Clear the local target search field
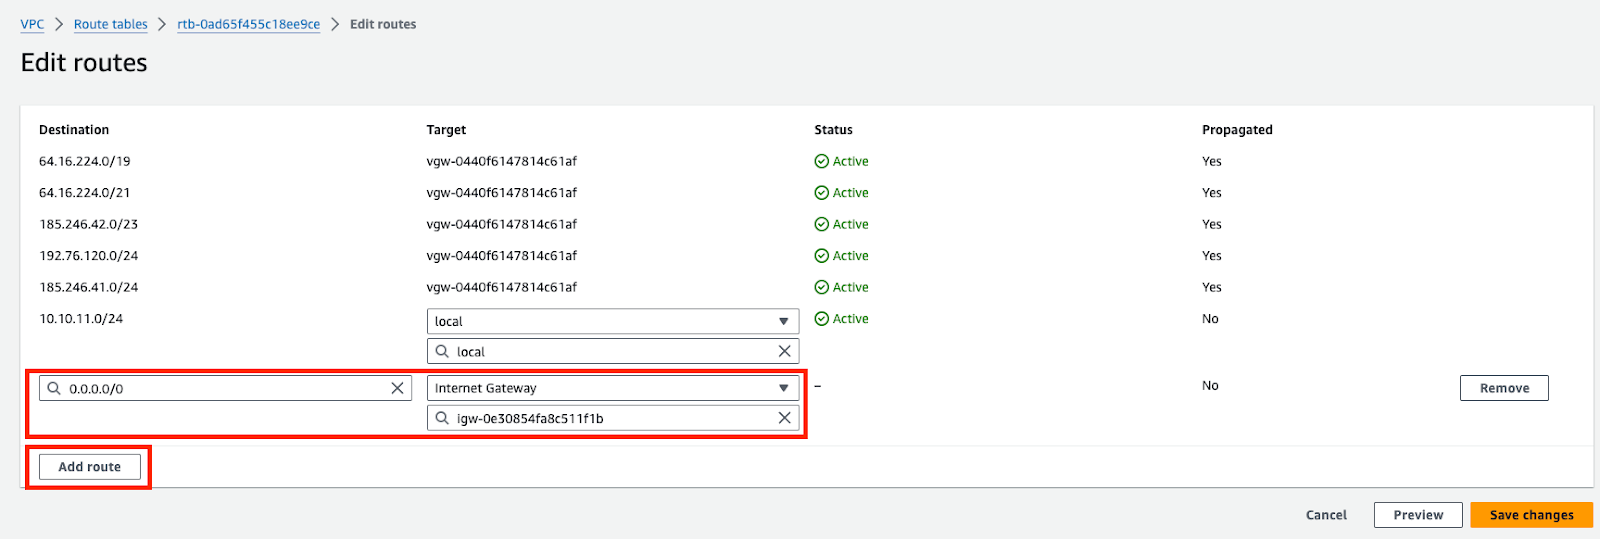 click(784, 351)
